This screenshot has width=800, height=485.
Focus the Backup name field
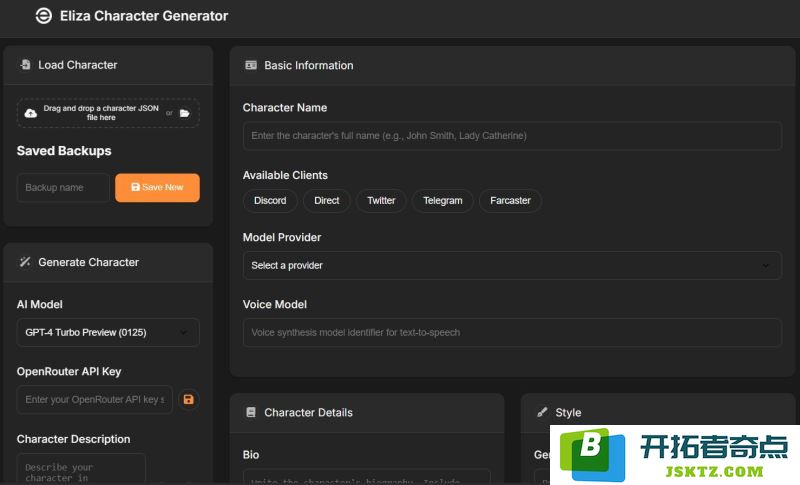(63, 188)
